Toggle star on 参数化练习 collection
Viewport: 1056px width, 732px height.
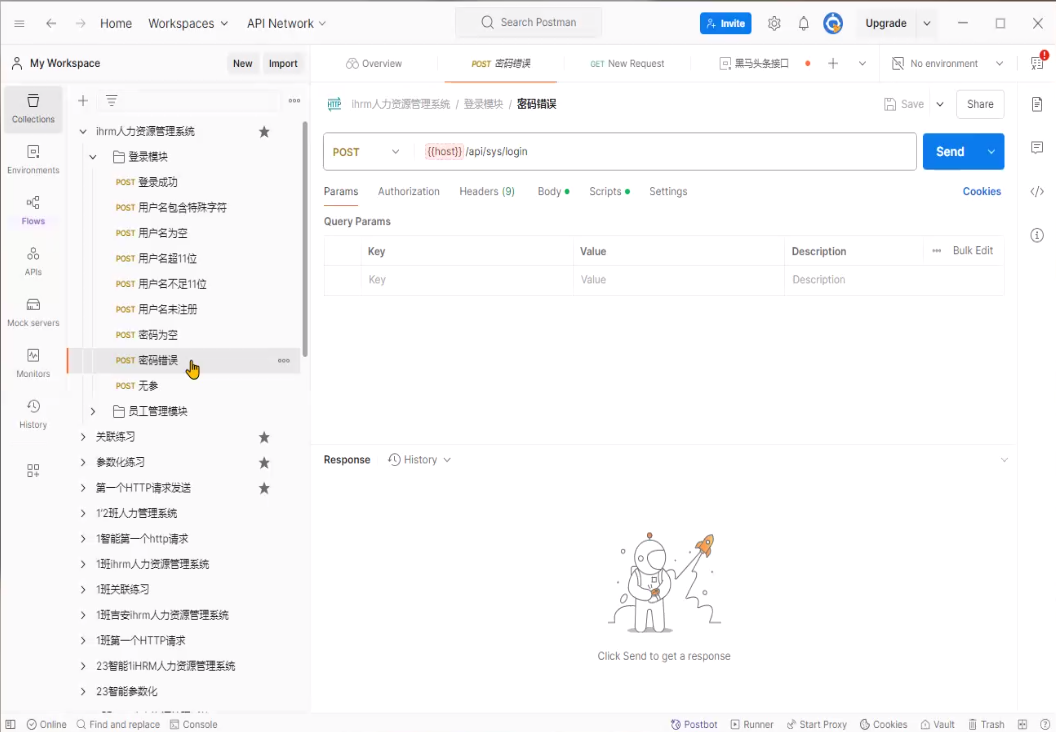tap(264, 463)
